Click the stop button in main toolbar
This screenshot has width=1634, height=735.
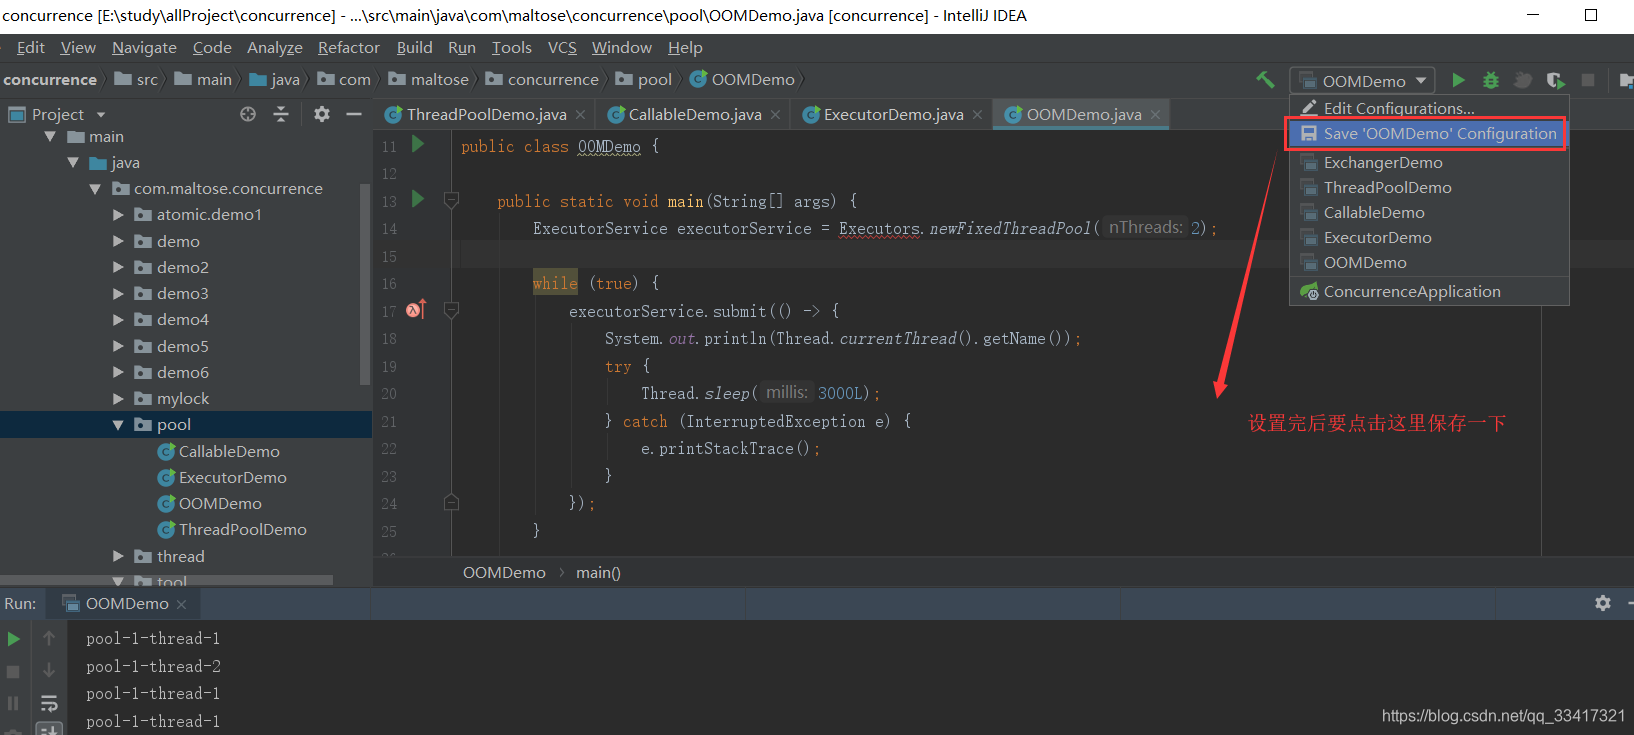pos(1588,80)
